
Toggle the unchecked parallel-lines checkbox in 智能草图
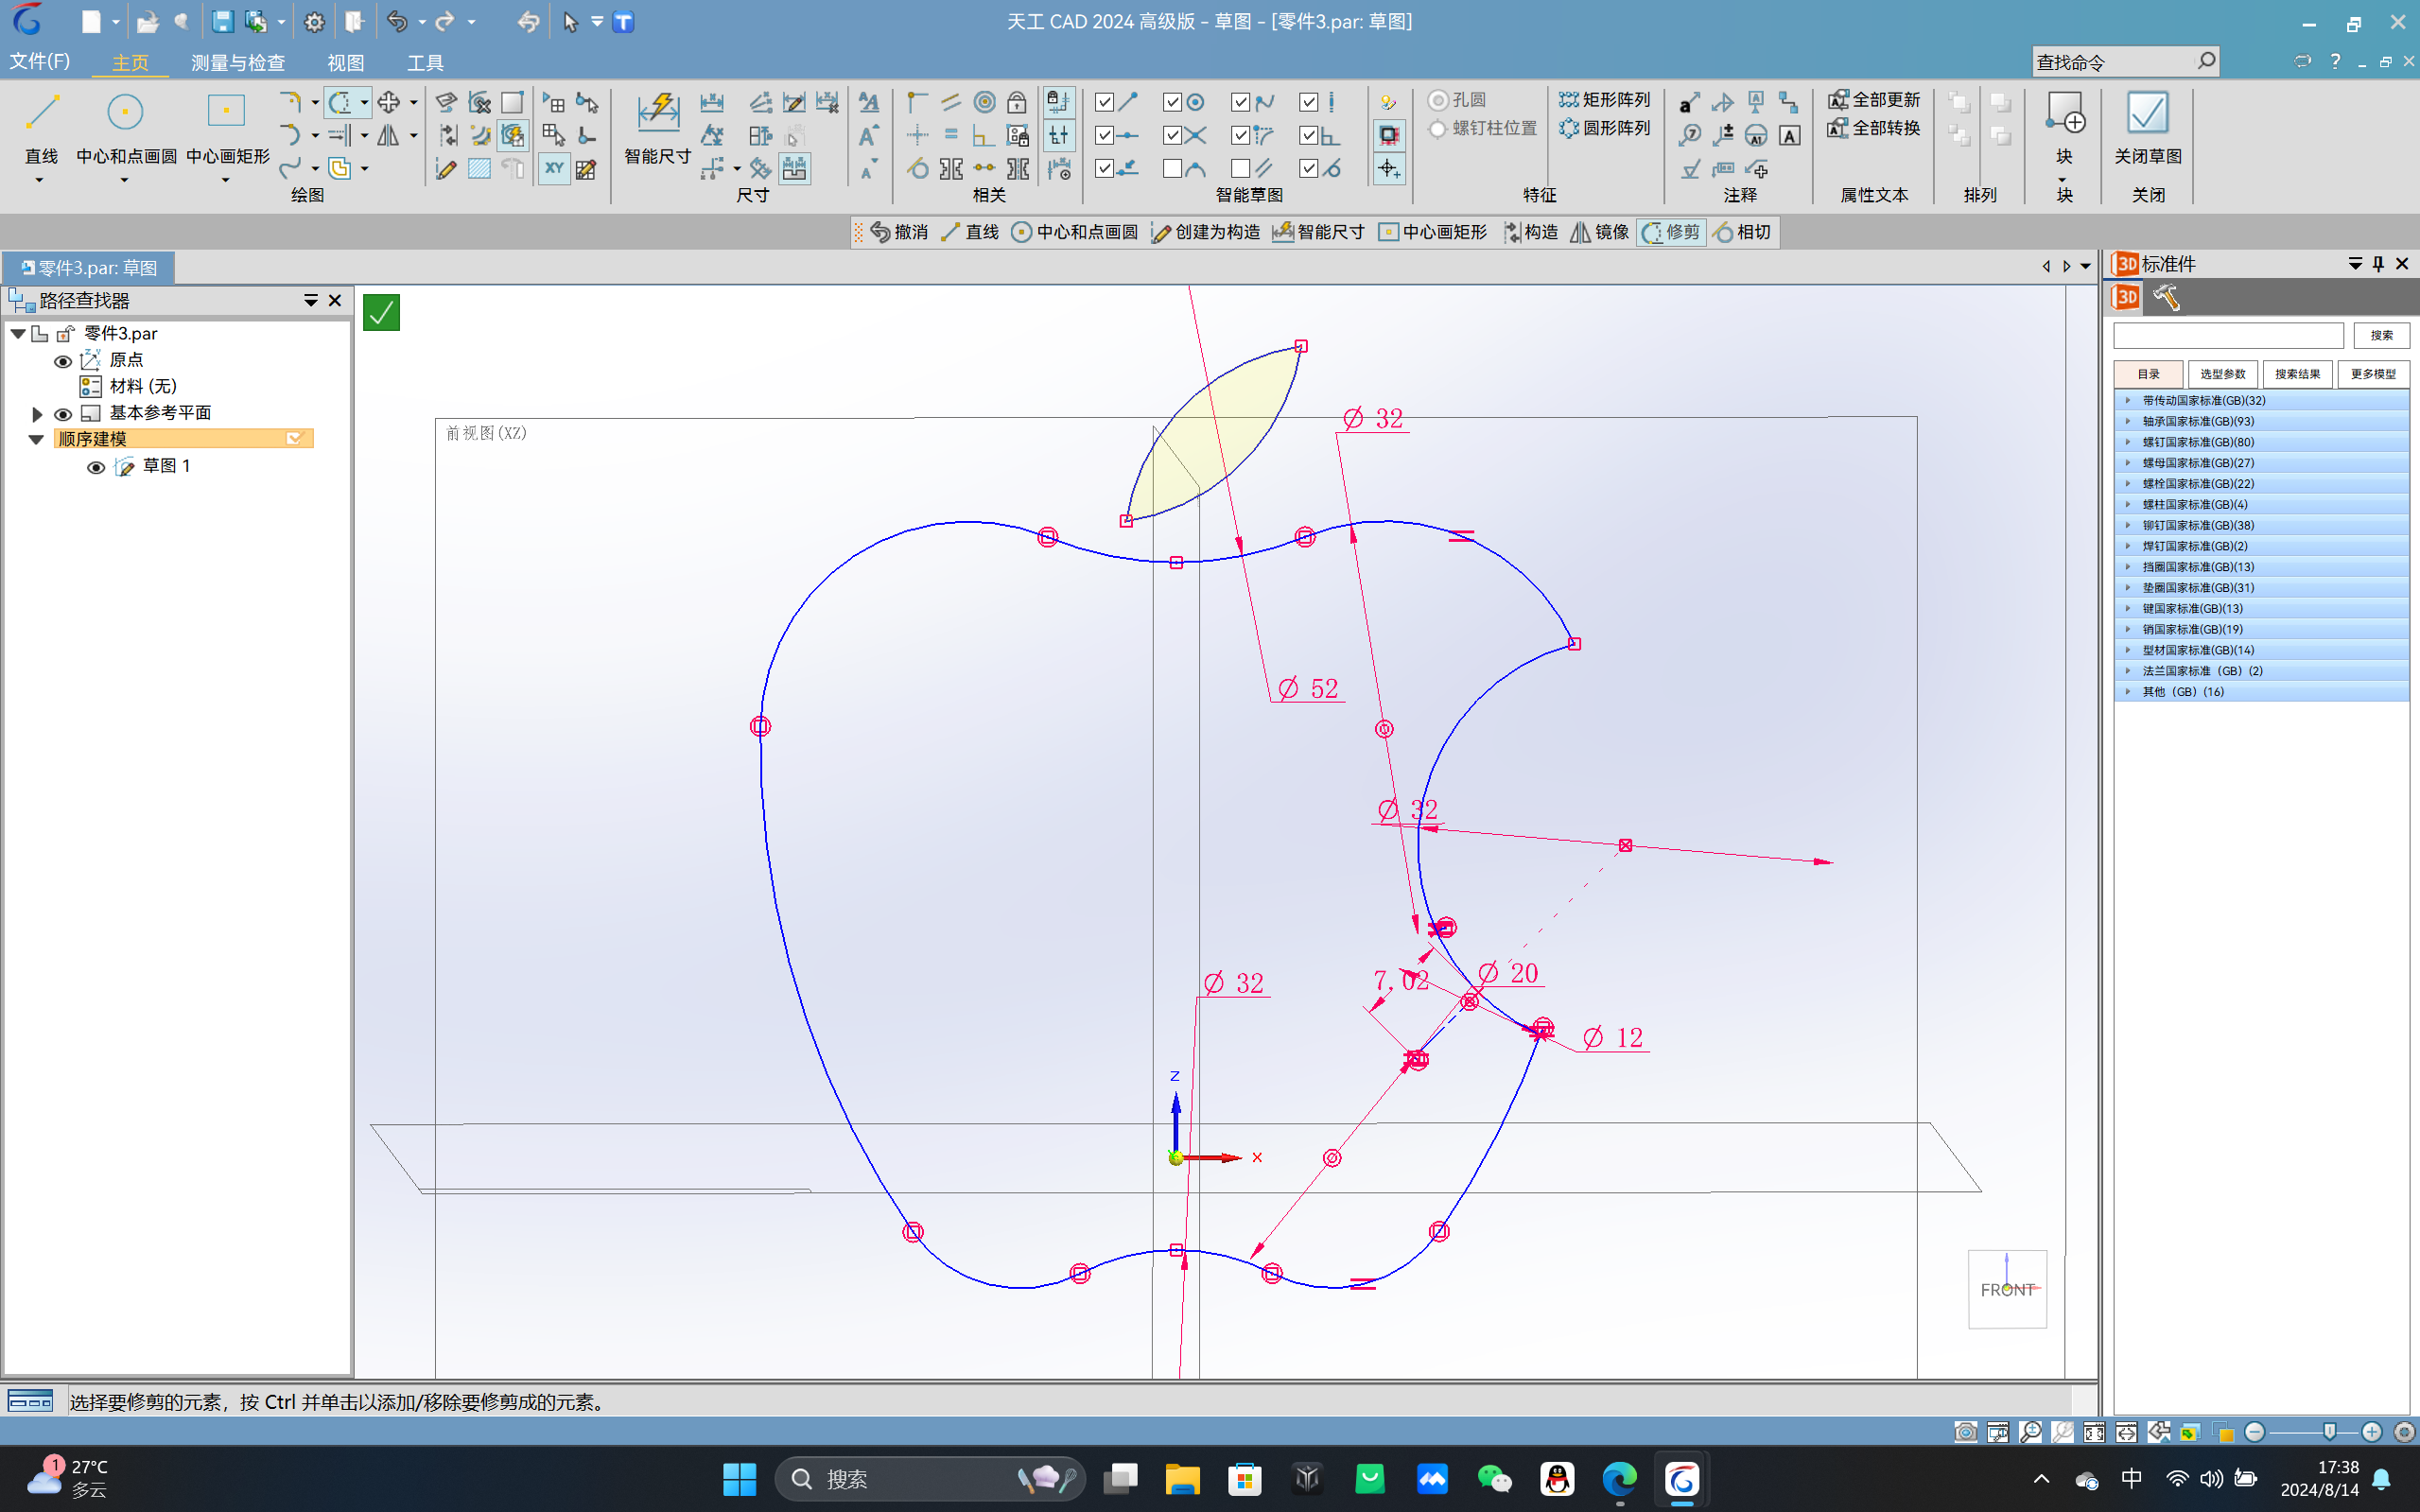click(x=1240, y=168)
